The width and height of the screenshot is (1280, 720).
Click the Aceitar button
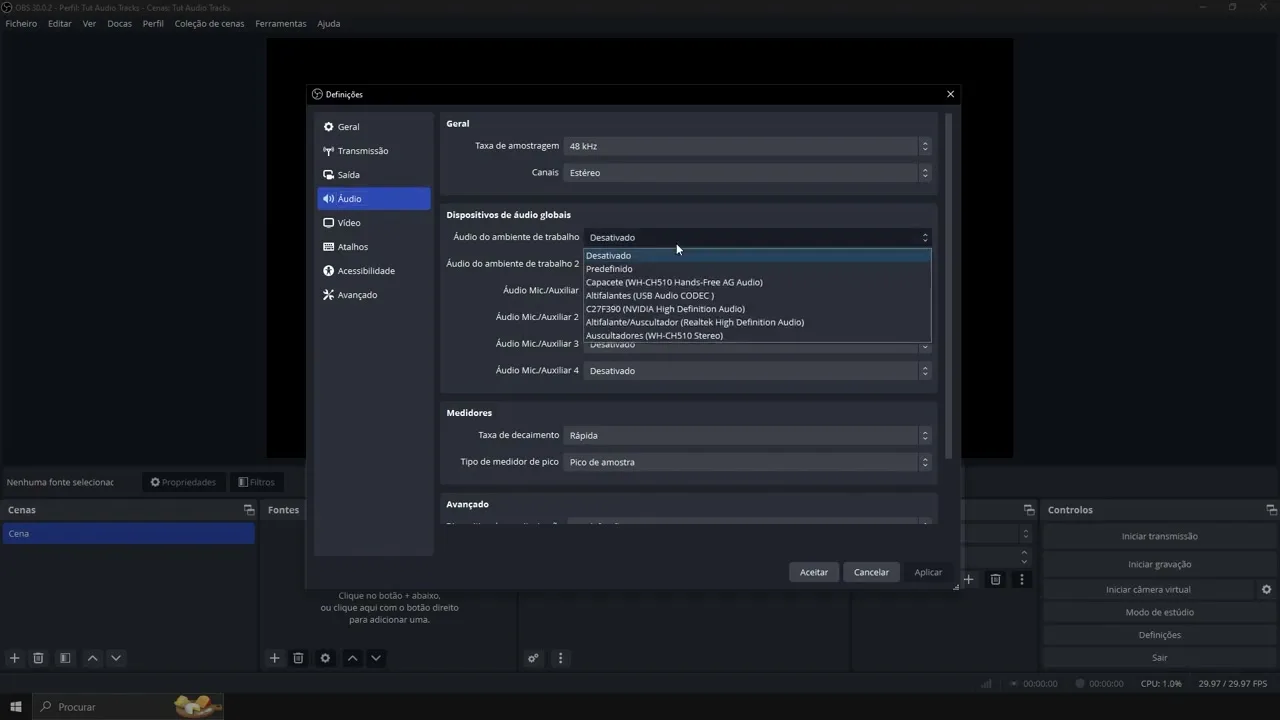coord(814,572)
